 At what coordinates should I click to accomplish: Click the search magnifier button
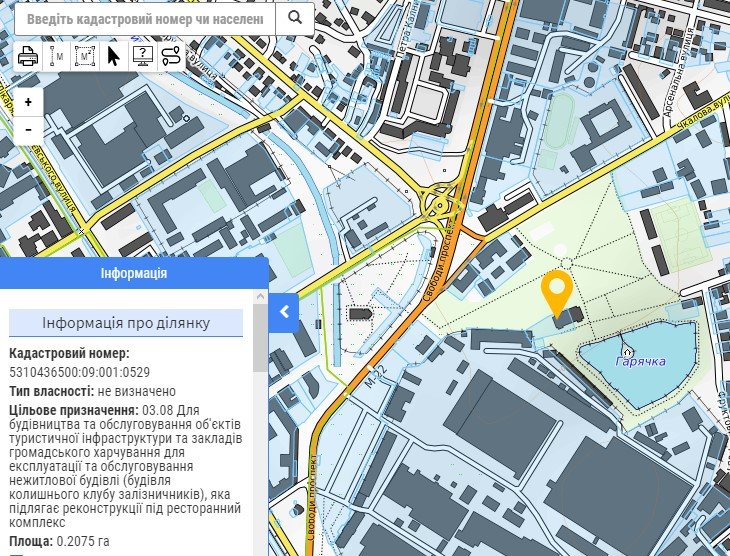pyautogui.click(x=294, y=18)
